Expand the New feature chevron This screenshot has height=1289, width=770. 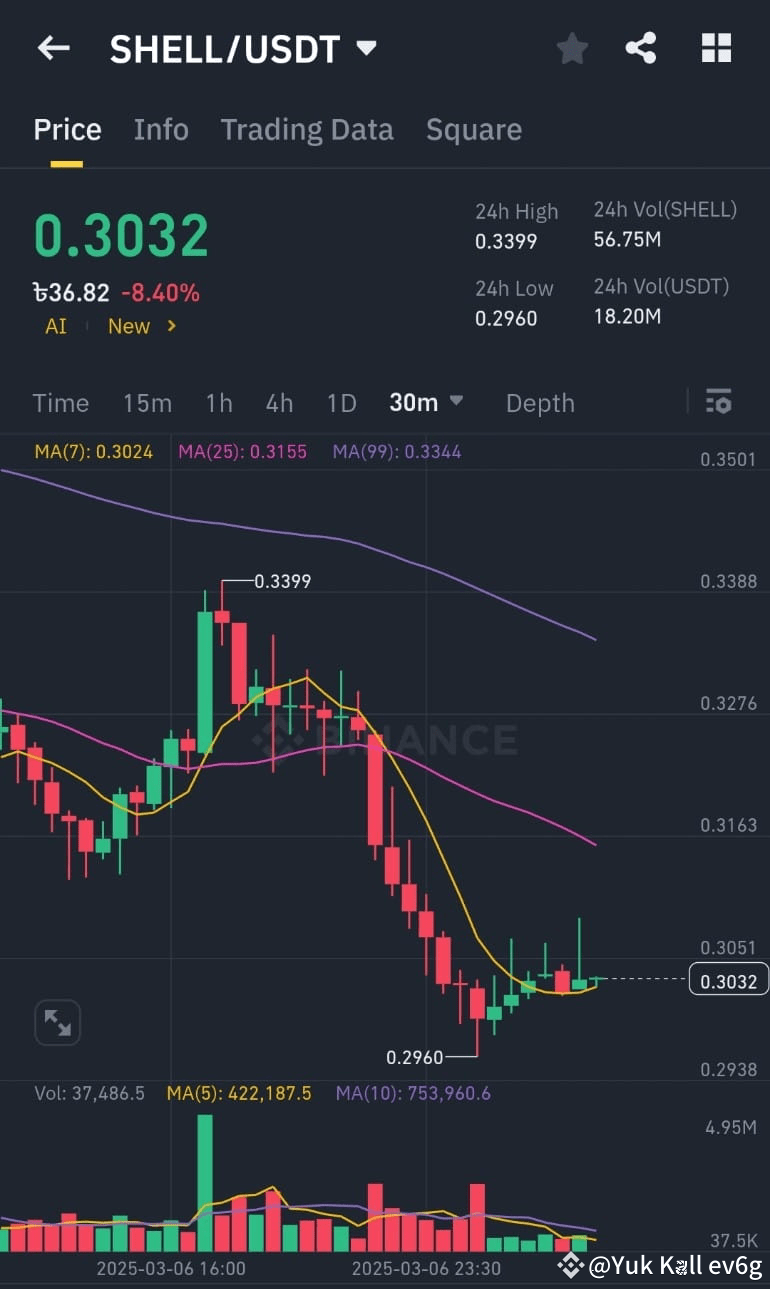[172, 326]
